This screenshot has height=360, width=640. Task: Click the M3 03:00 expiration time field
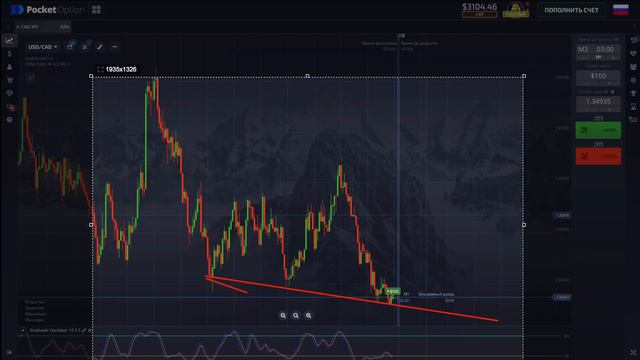pyautogui.click(x=598, y=52)
